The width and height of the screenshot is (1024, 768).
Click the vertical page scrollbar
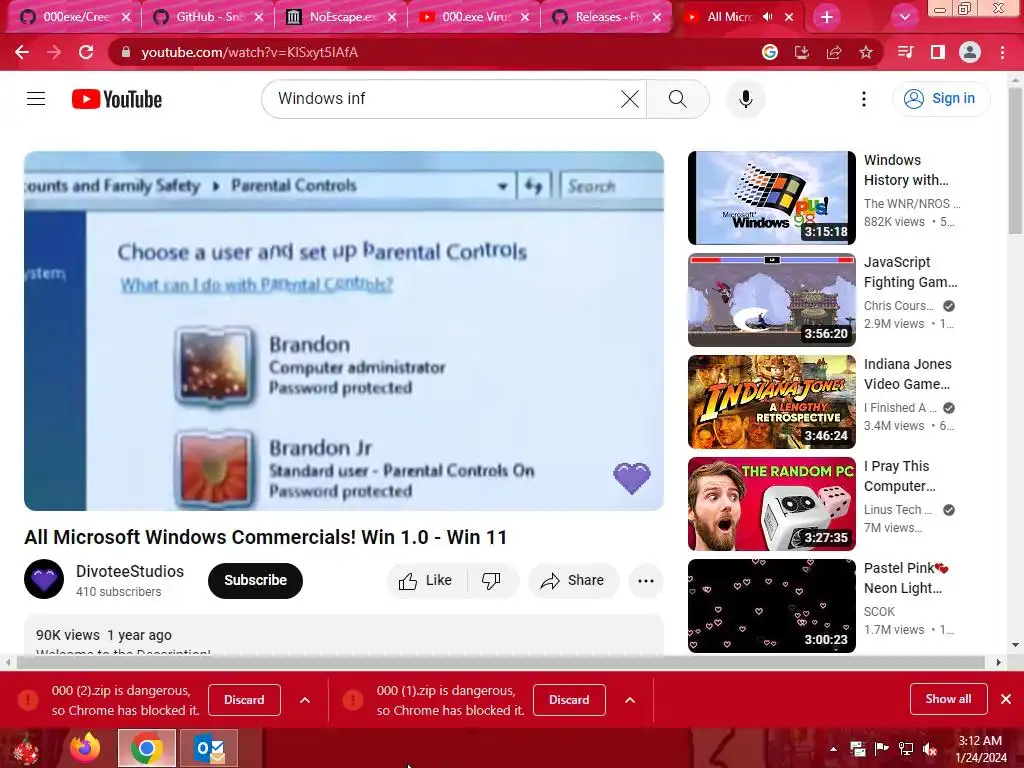[1016, 160]
